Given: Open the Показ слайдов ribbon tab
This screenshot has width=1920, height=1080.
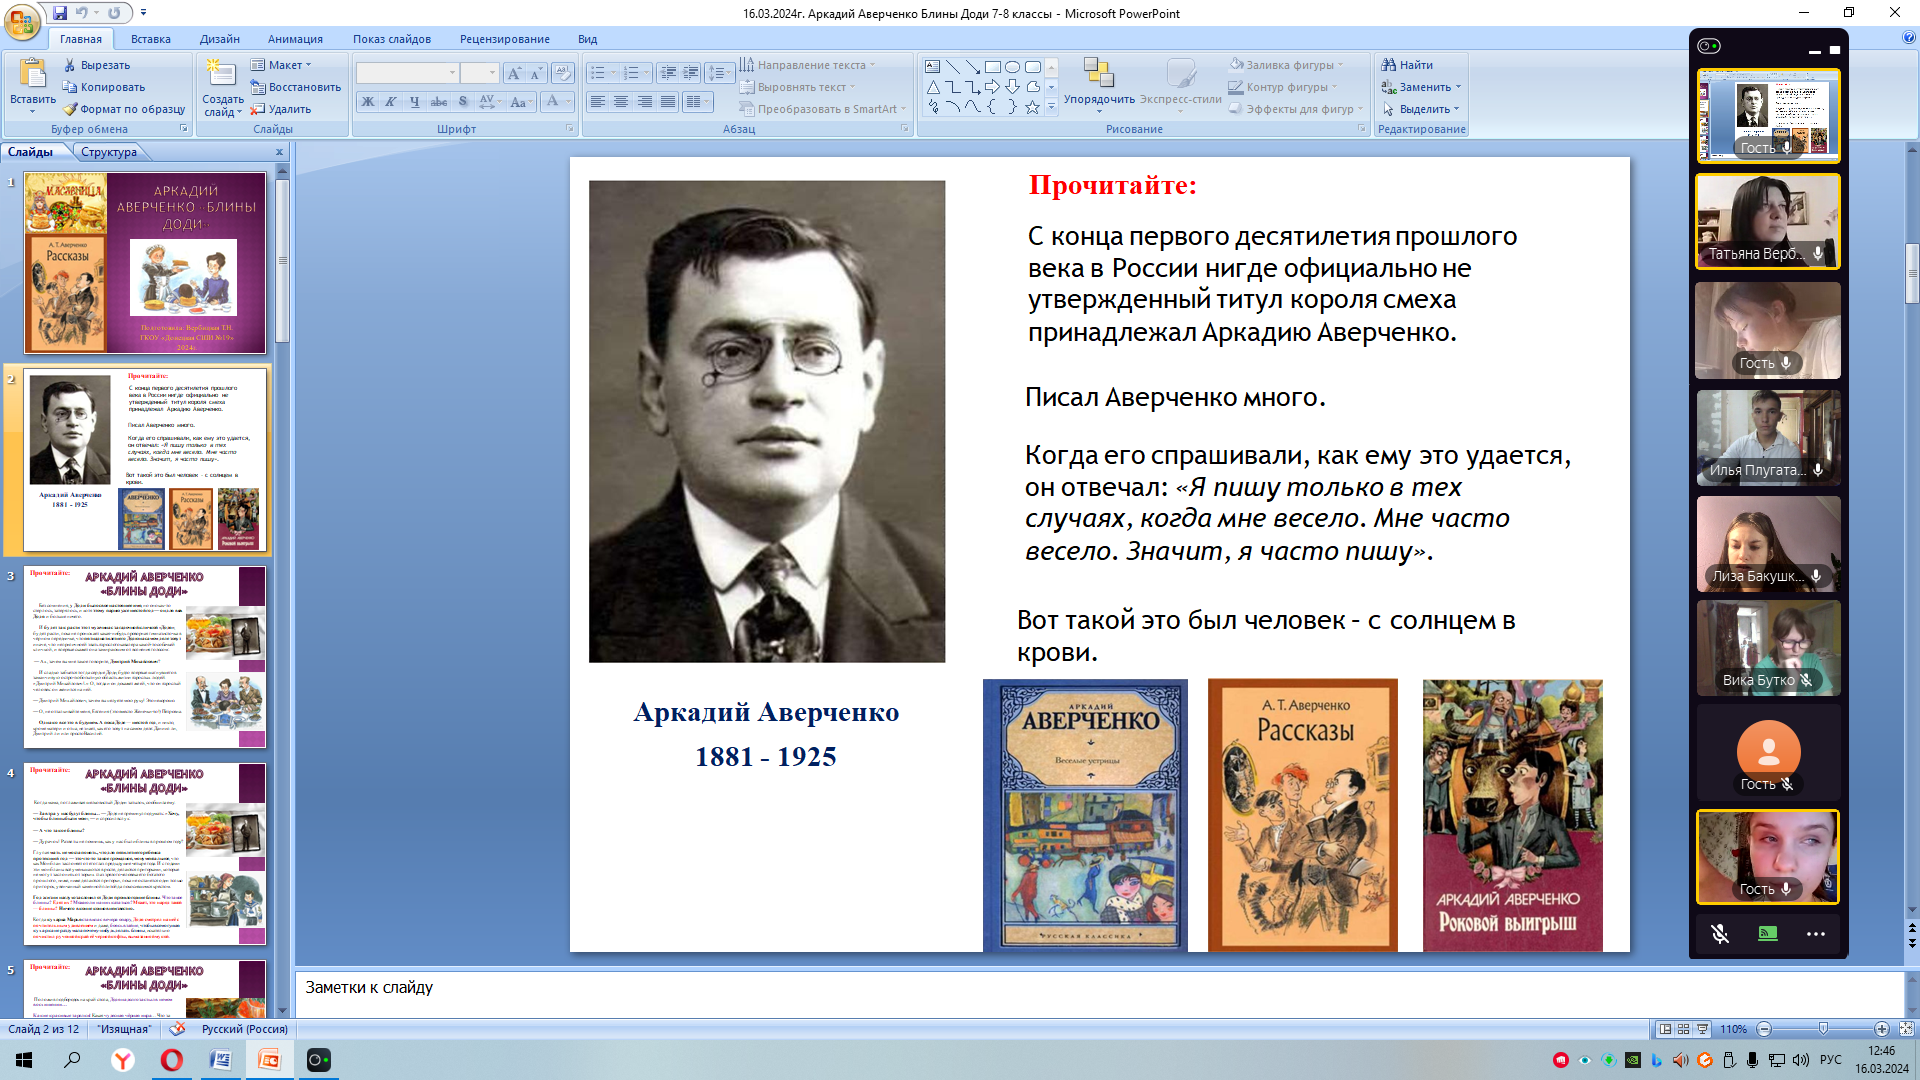Looking at the screenshot, I should tap(391, 39).
